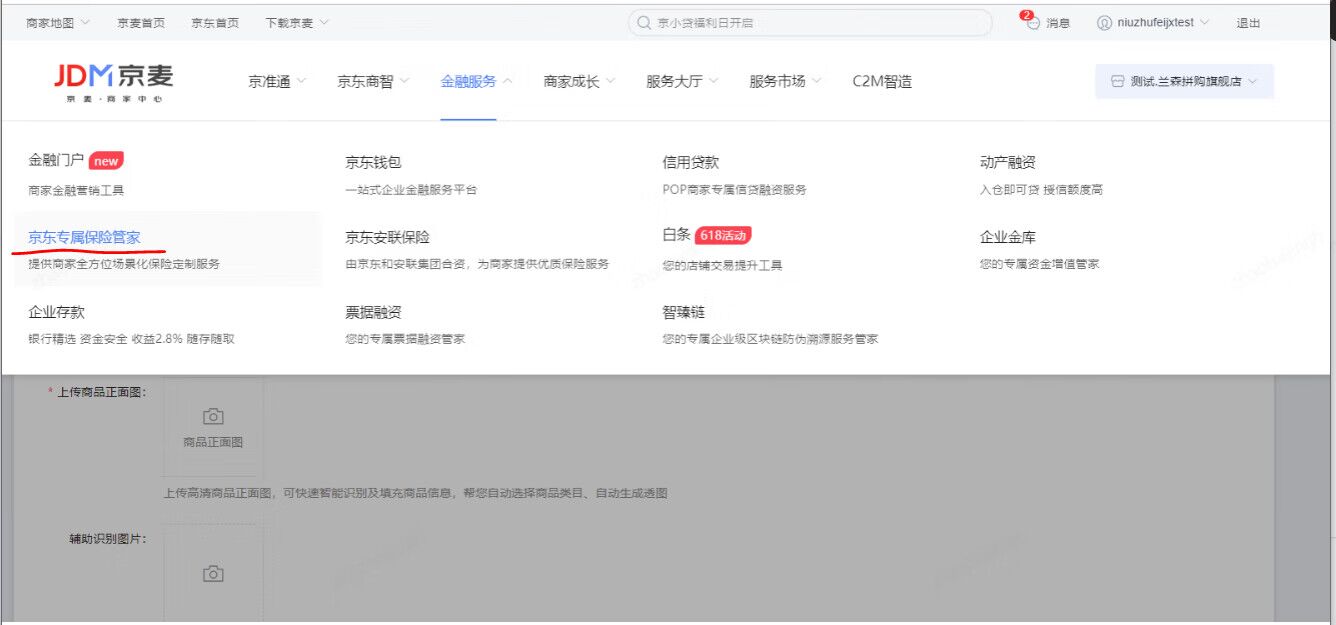
Task: Open the 京东专属保险管家 link
Action: coord(85,236)
